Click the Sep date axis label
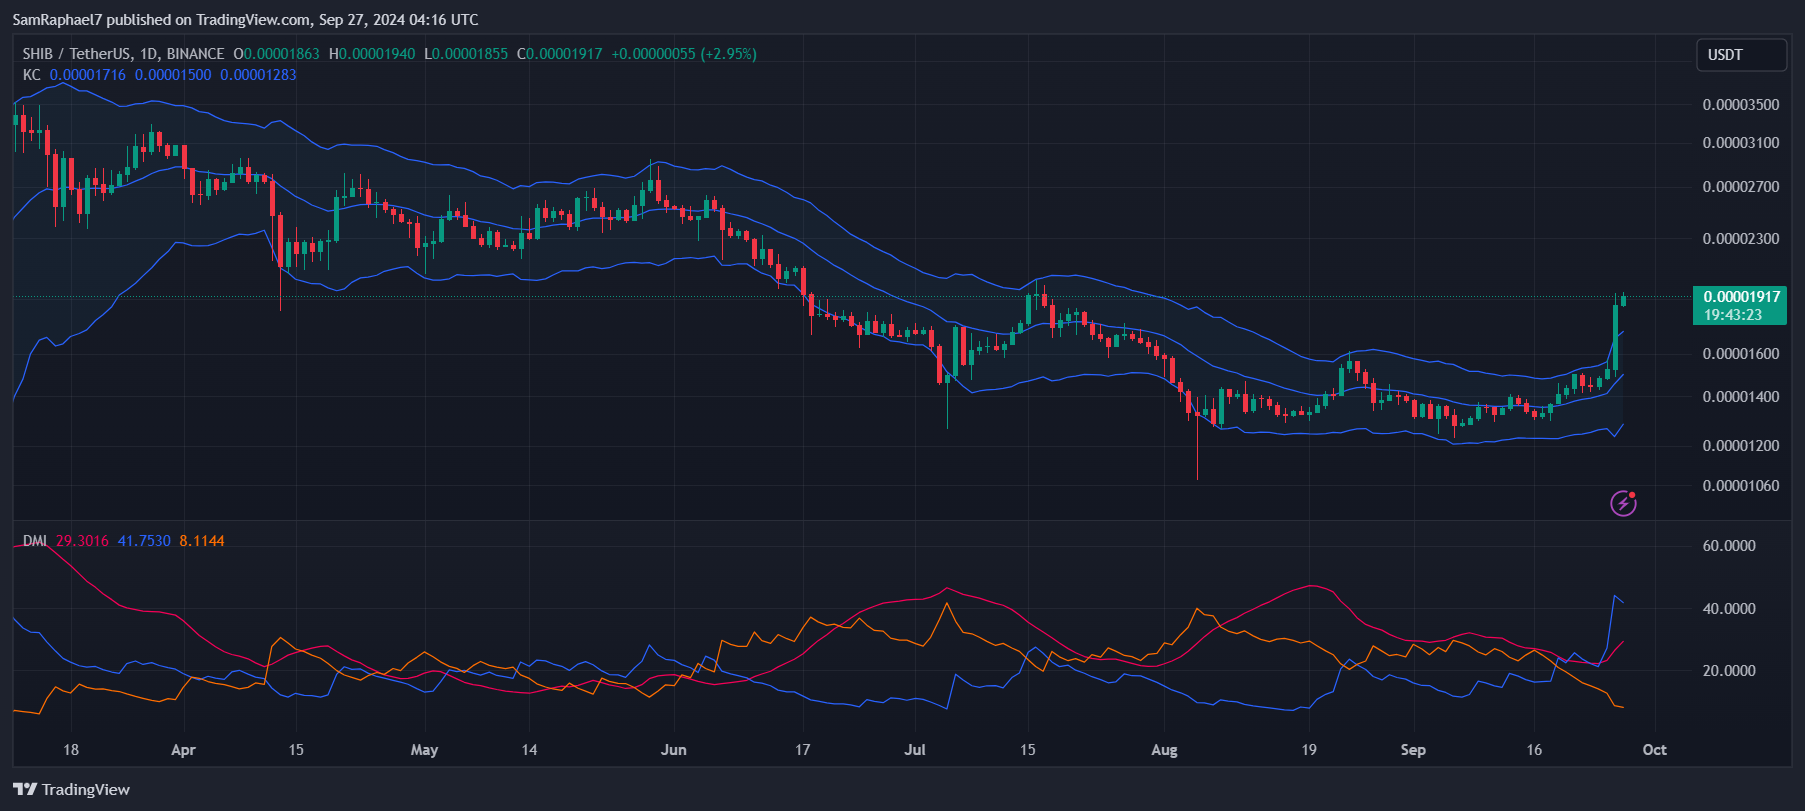This screenshot has height=811, width=1805. point(1413,750)
